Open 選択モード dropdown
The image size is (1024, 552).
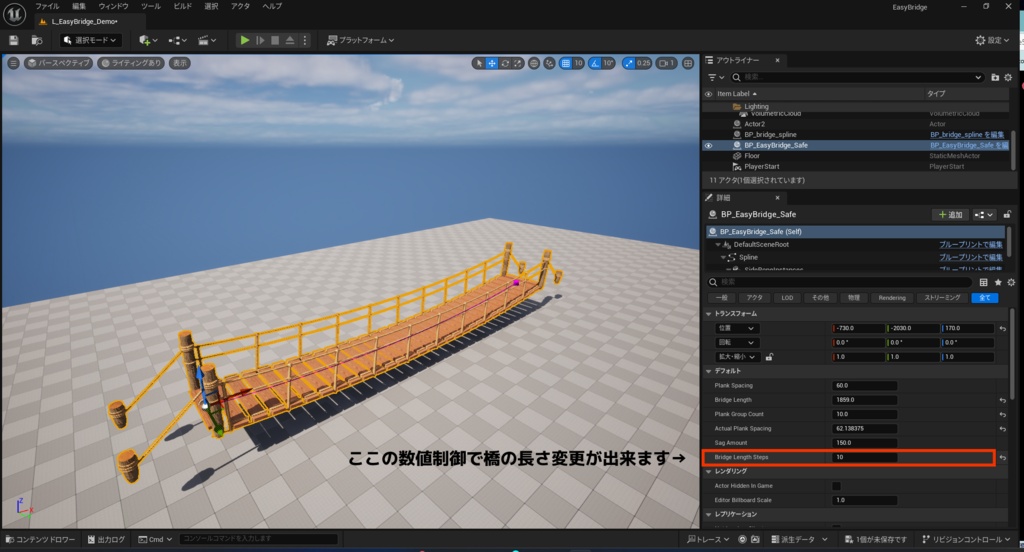[x=90, y=41]
